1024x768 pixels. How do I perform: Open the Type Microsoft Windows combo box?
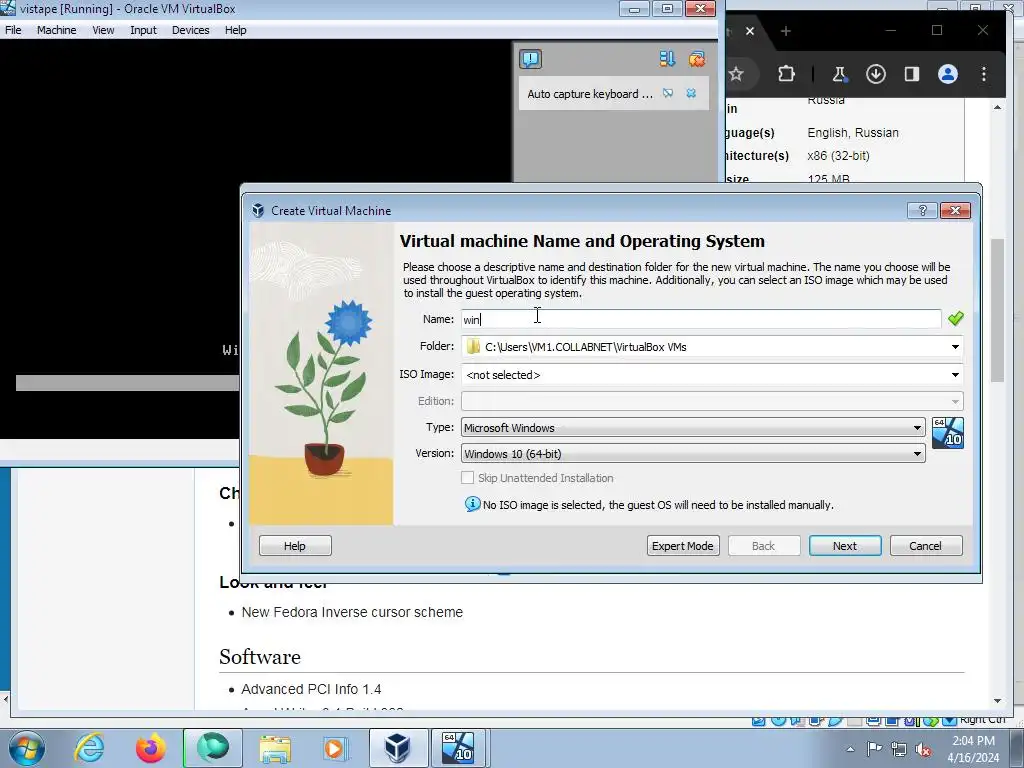tap(693, 428)
